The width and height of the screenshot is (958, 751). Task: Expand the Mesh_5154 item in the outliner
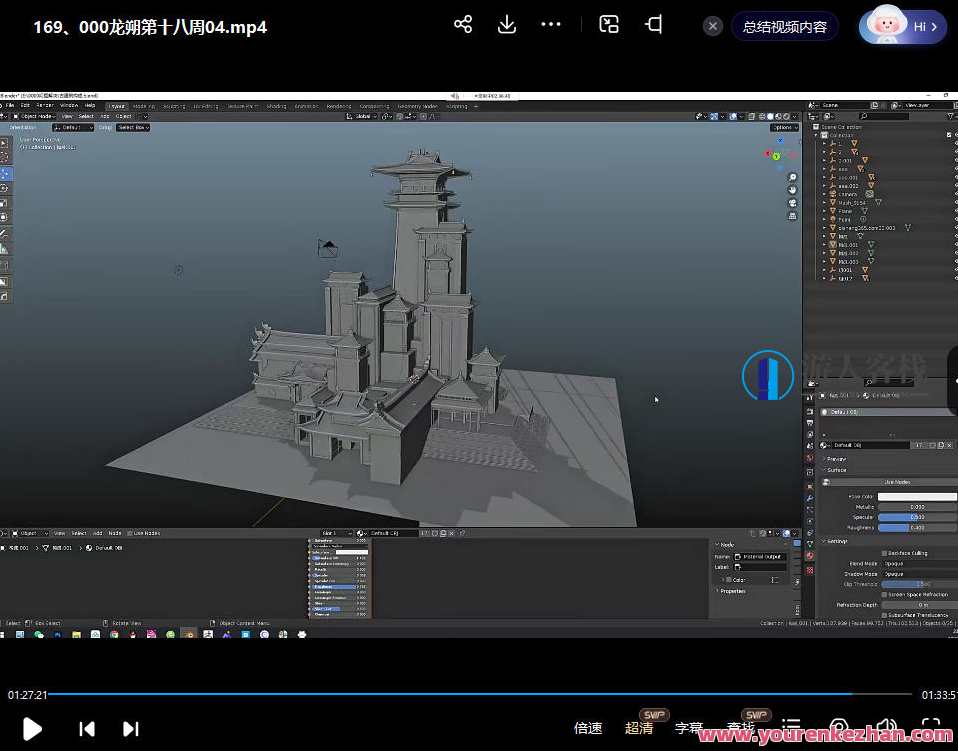click(824, 201)
